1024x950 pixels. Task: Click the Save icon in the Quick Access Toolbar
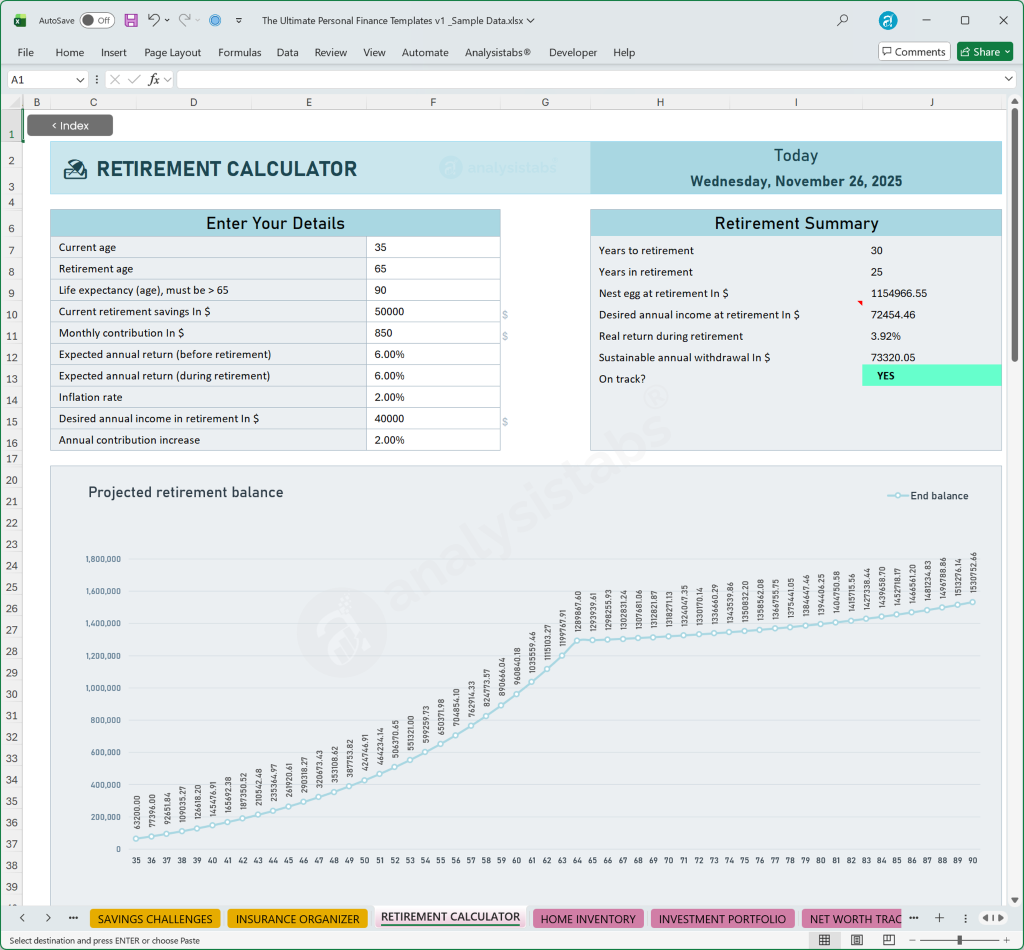[130, 20]
